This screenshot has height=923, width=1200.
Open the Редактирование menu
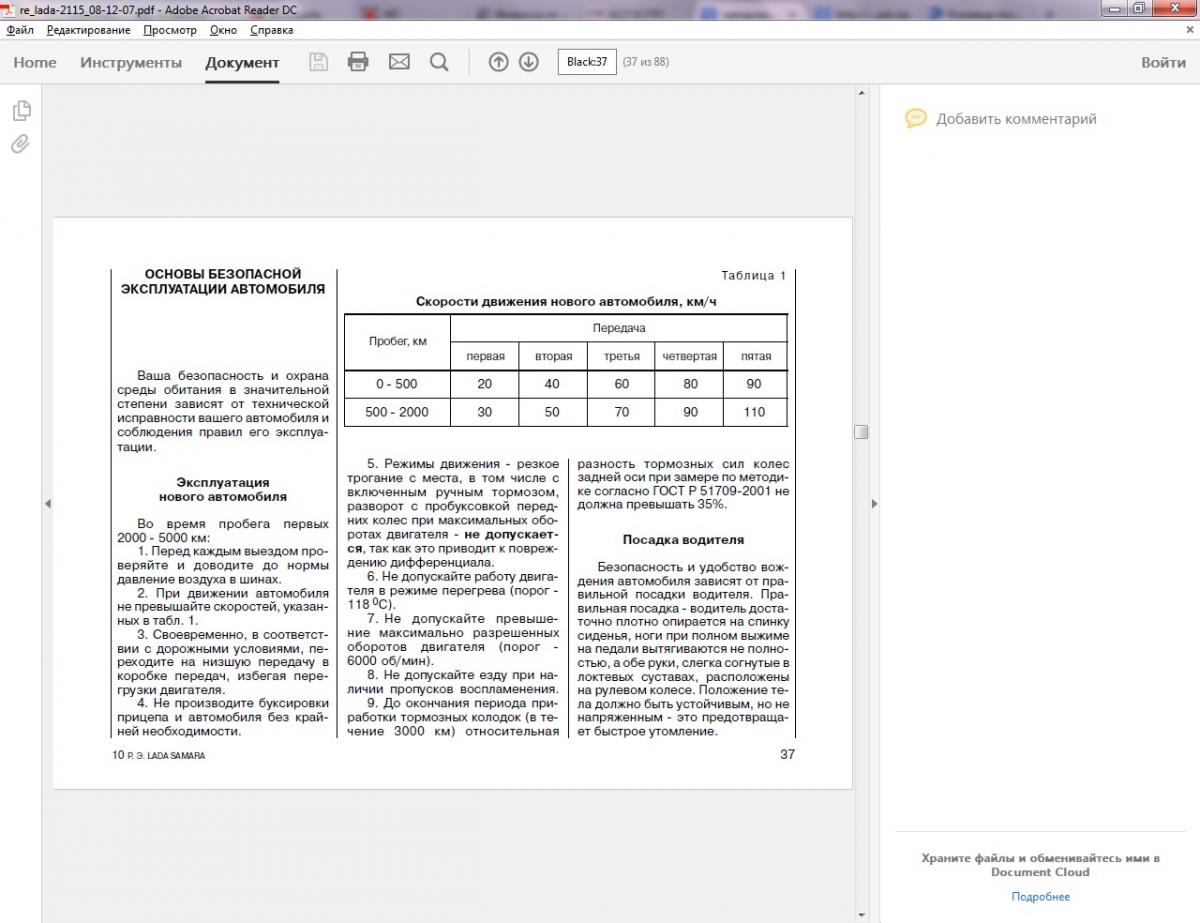(88, 30)
